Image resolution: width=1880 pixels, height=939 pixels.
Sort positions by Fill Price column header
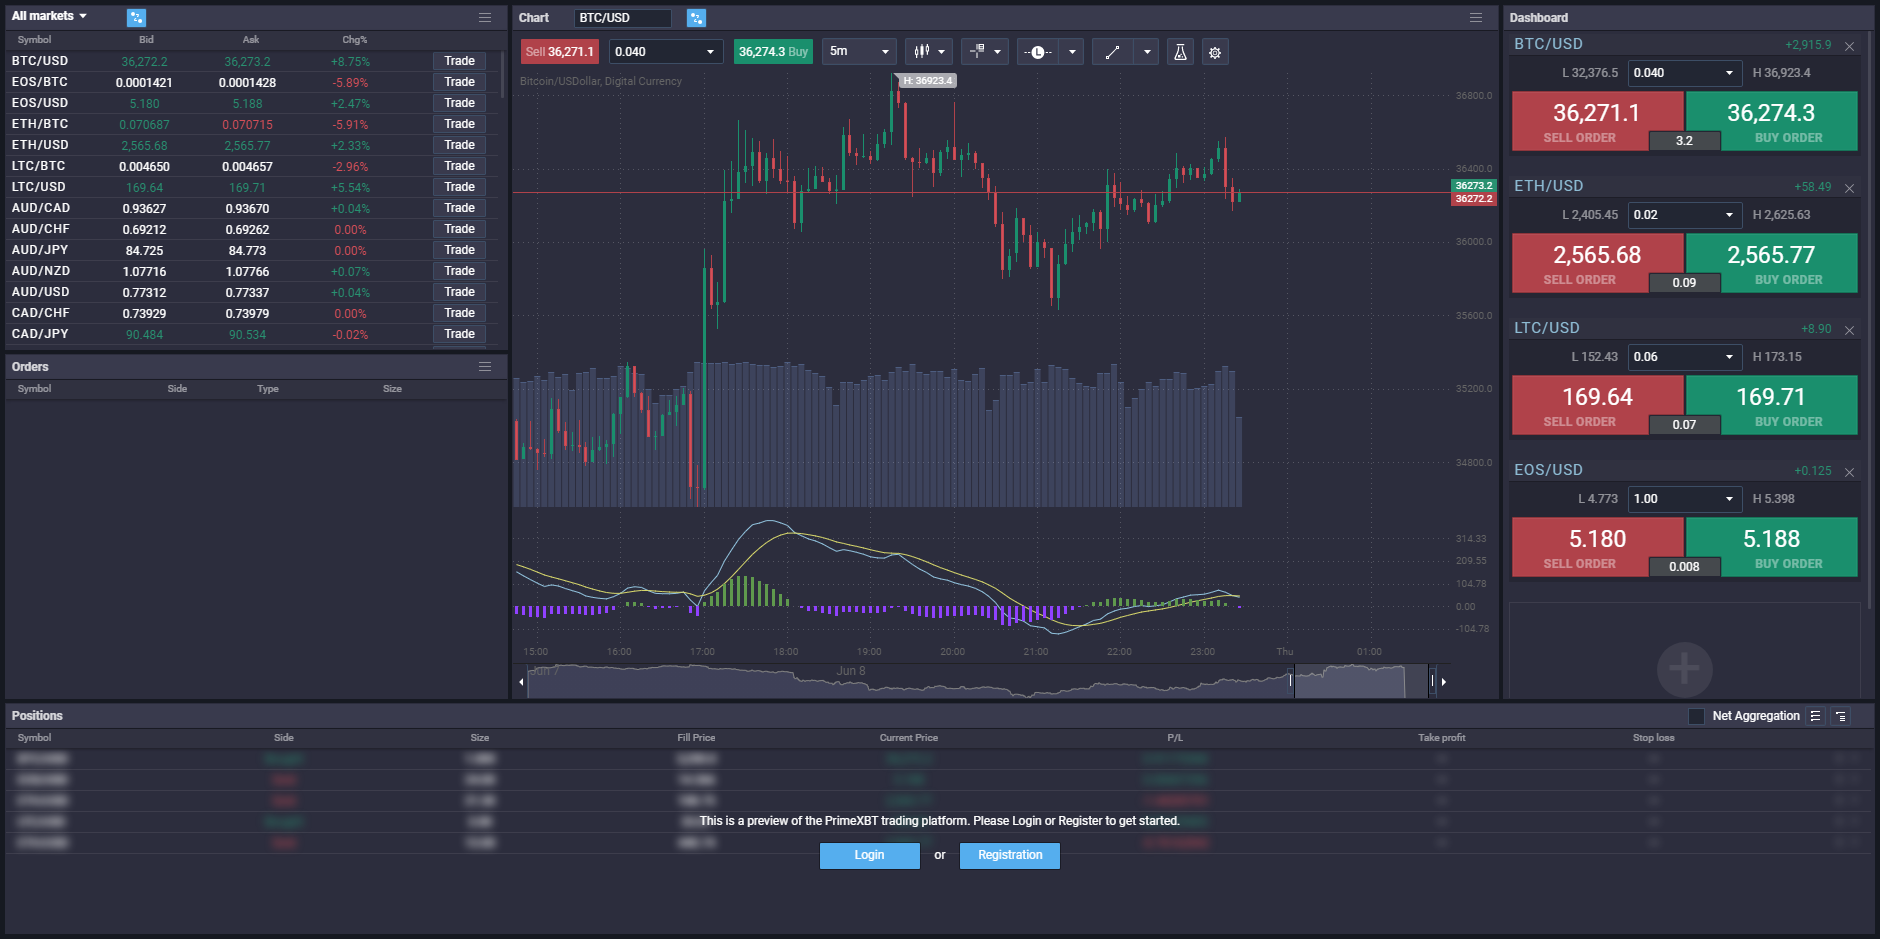click(x=696, y=738)
